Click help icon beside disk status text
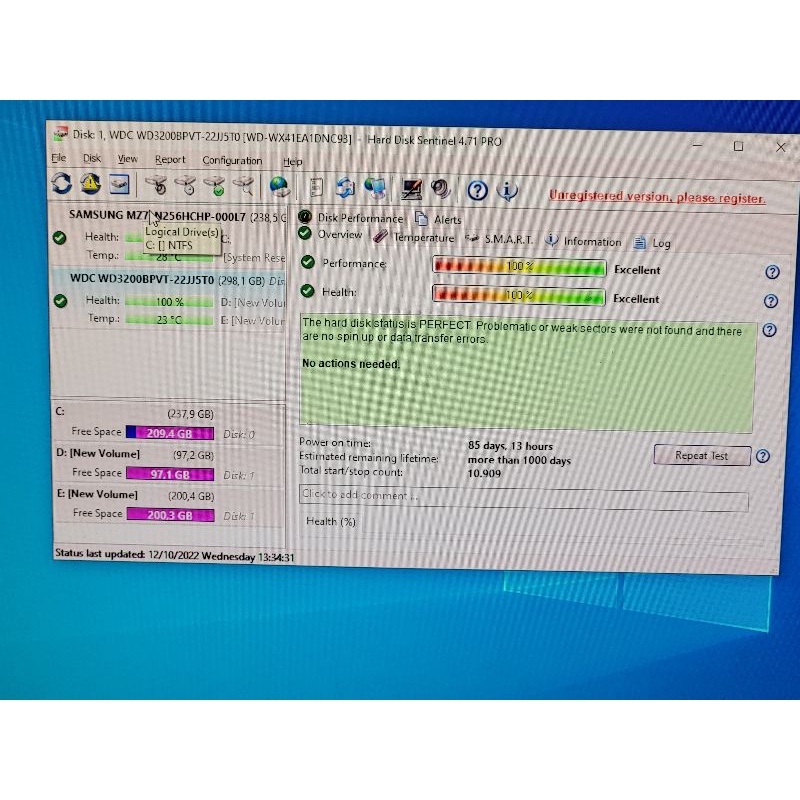 pyautogui.click(x=769, y=330)
